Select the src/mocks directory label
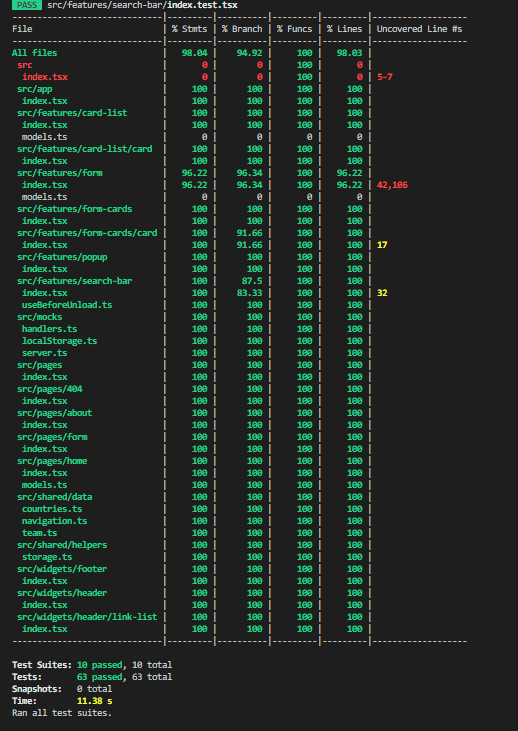Screen dimensions: 518x731 [x=40, y=317]
